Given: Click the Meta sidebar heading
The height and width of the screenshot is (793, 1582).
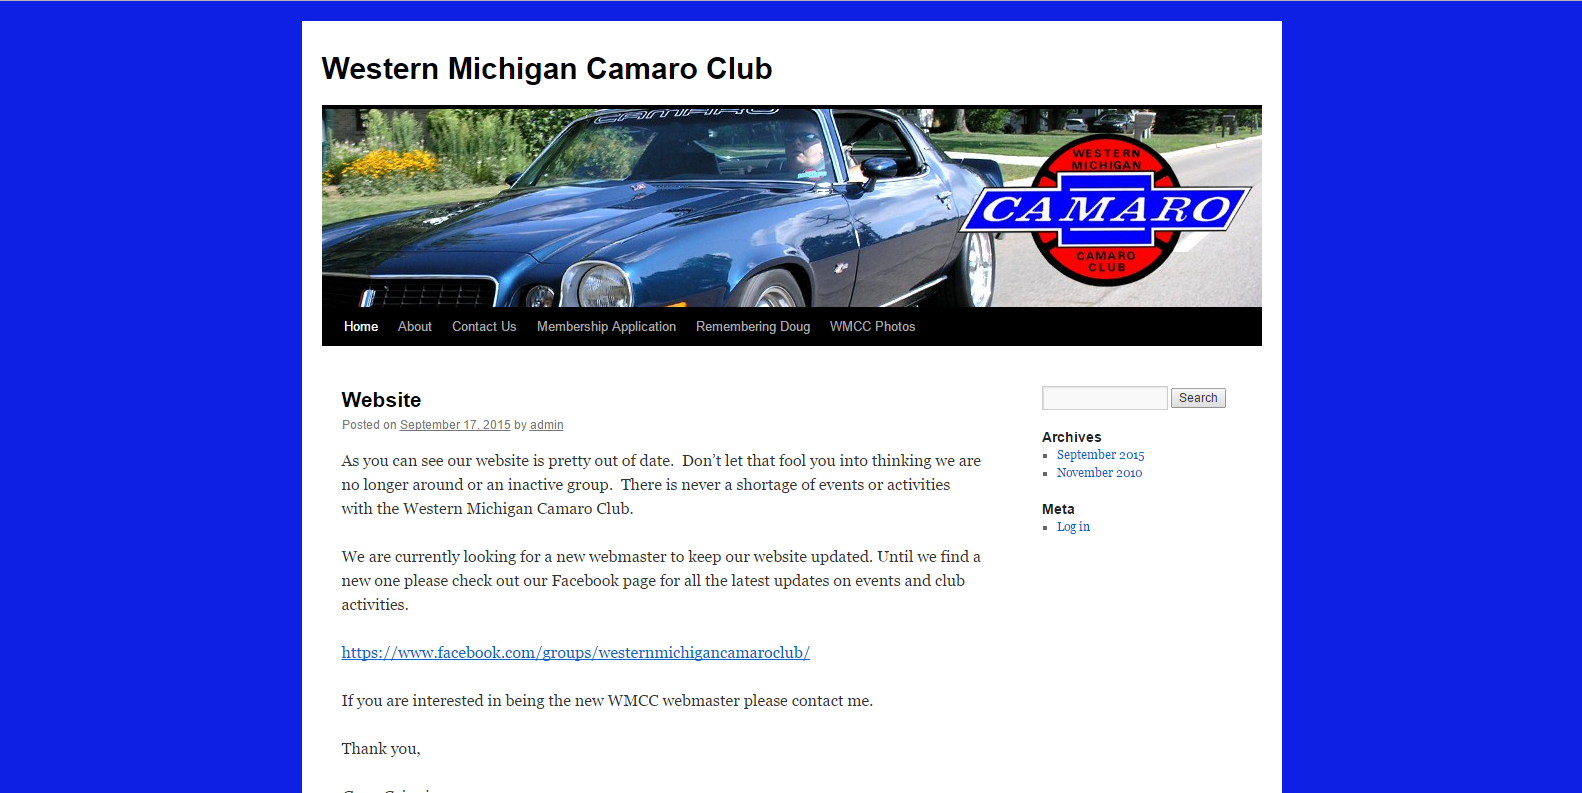Looking at the screenshot, I should pyautogui.click(x=1058, y=509).
